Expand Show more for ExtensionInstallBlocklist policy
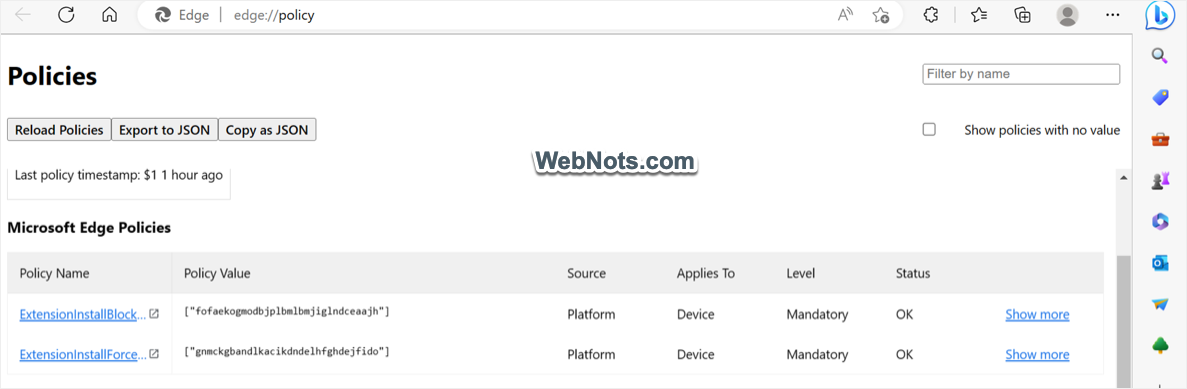The height and width of the screenshot is (389, 1187). (x=1037, y=314)
